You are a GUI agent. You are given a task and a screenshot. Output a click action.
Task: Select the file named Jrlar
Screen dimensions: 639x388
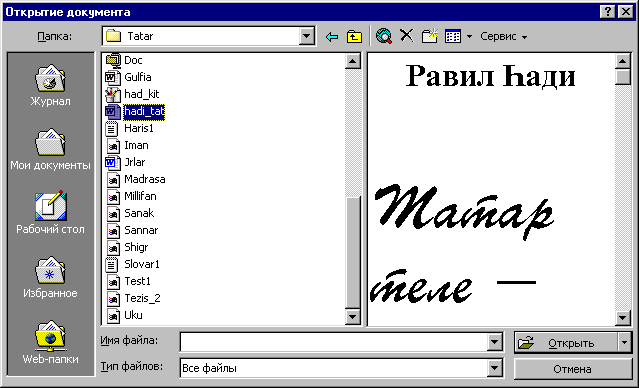pos(134,162)
